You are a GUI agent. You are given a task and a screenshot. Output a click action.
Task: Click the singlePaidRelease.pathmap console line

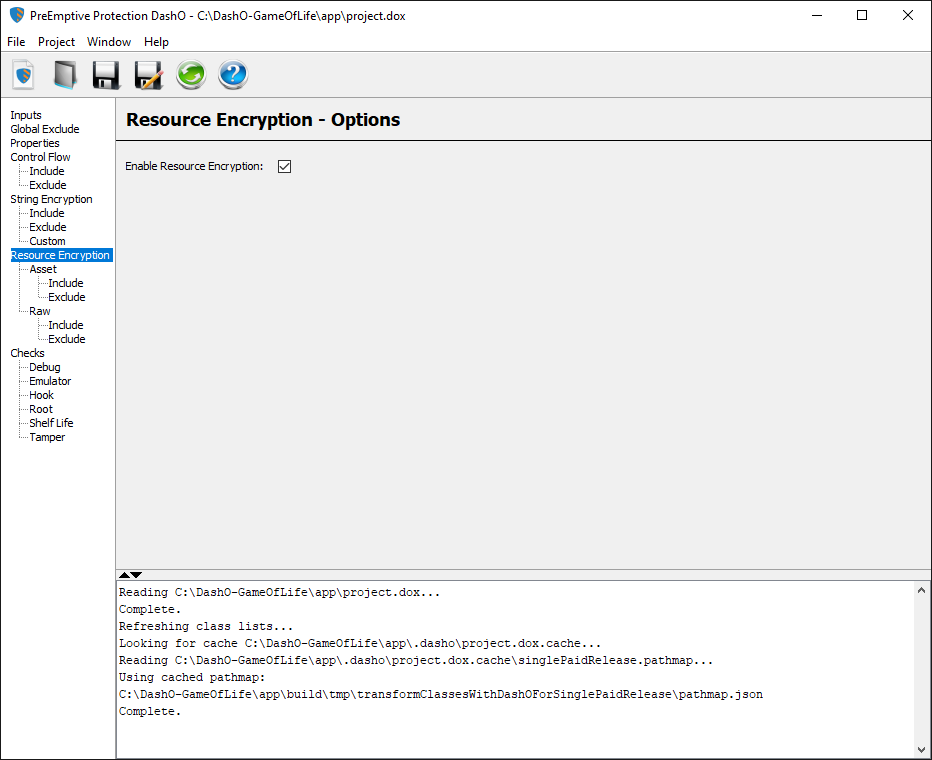pos(415,660)
